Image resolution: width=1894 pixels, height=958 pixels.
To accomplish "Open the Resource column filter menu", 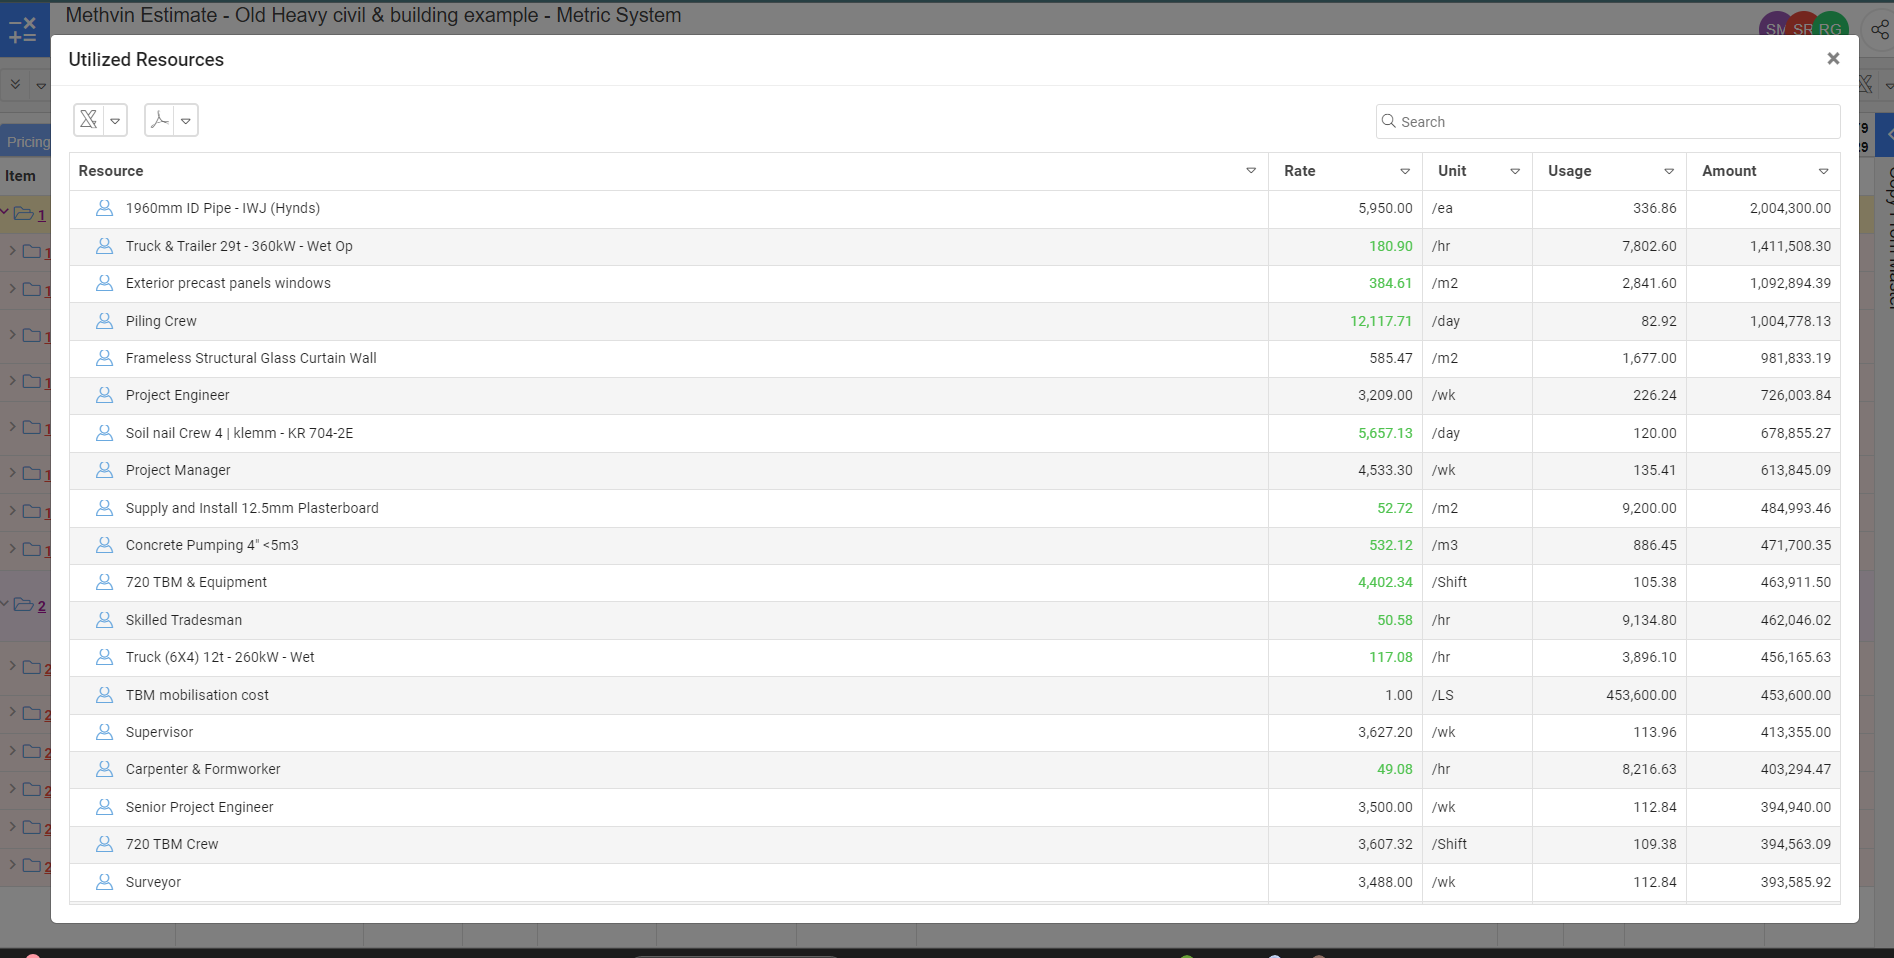I will pyautogui.click(x=1251, y=171).
